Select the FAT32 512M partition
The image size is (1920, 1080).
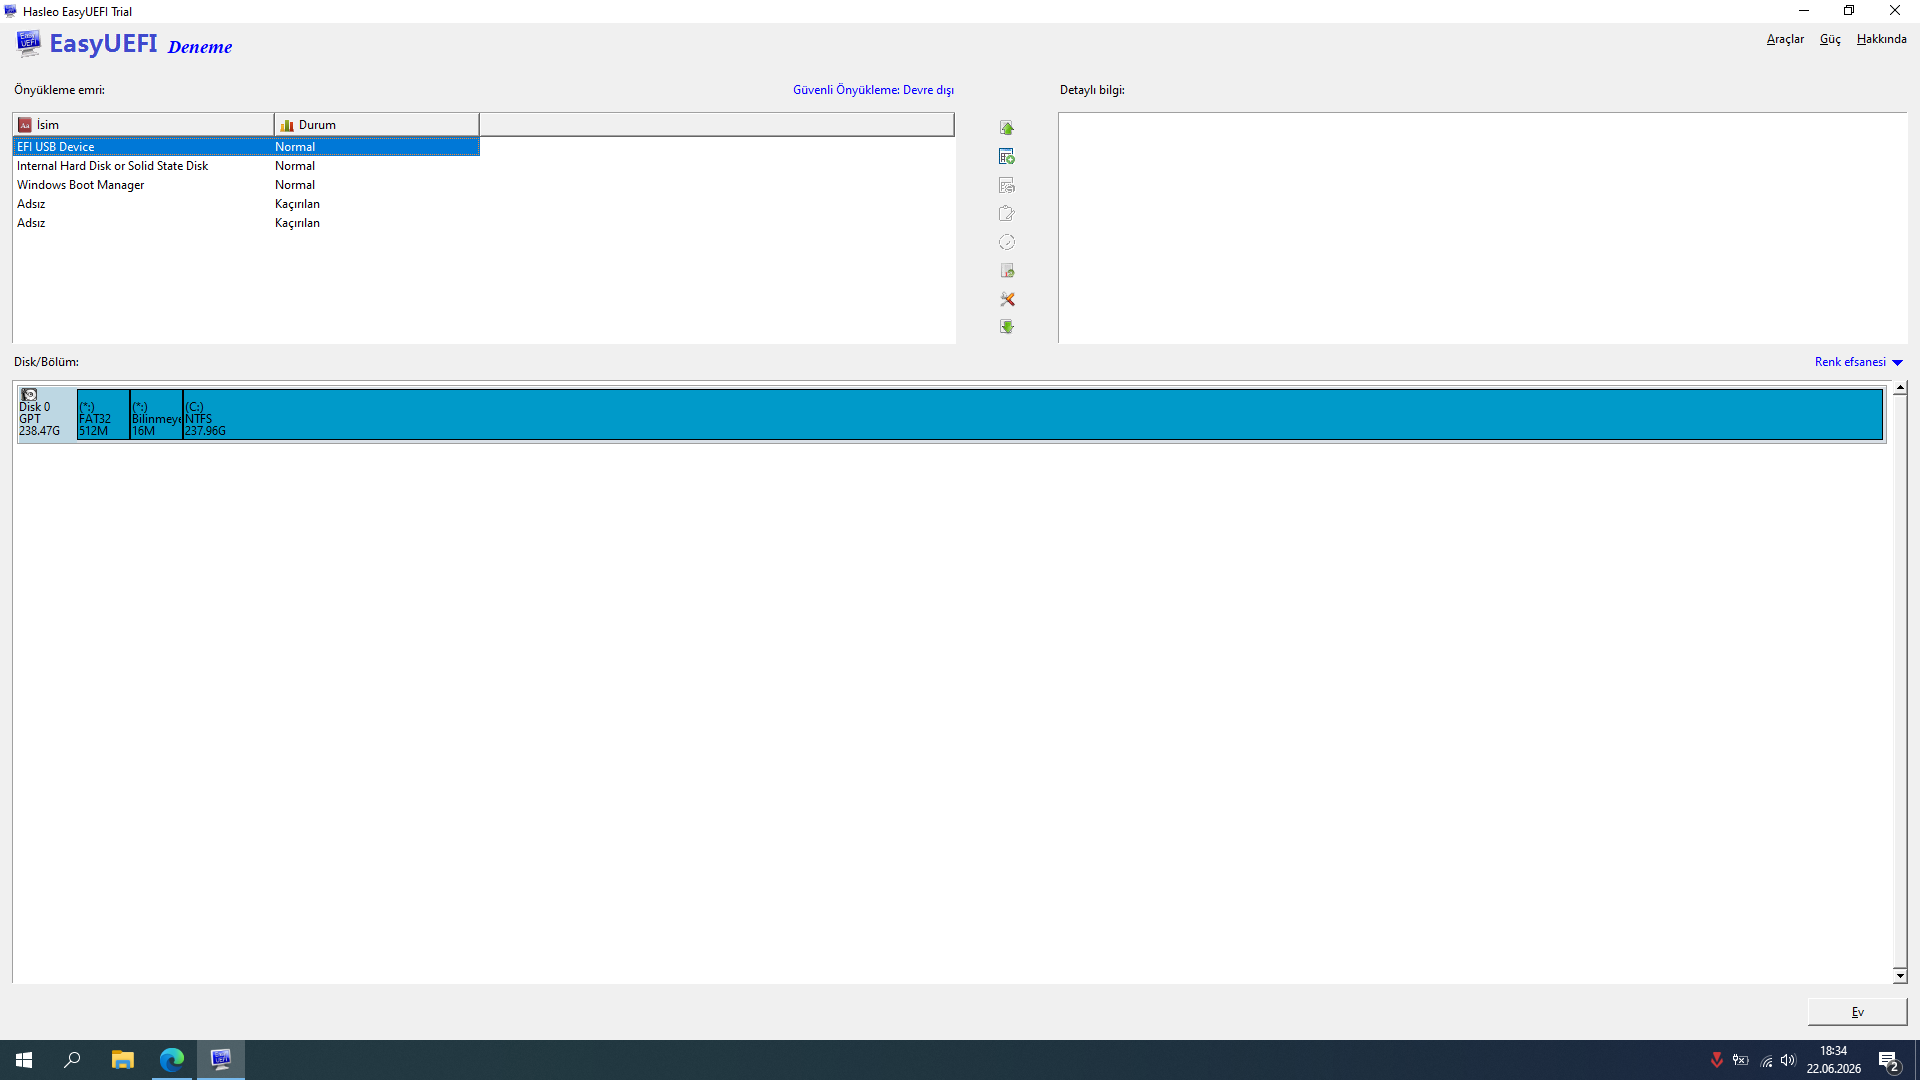[x=103, y=414]
